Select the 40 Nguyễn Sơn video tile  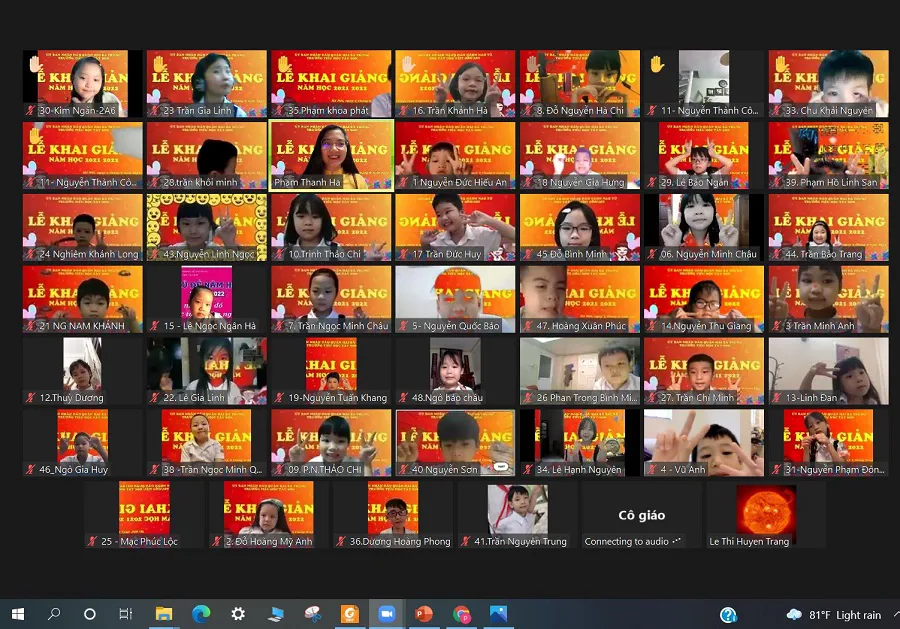(x=455, y=441)
